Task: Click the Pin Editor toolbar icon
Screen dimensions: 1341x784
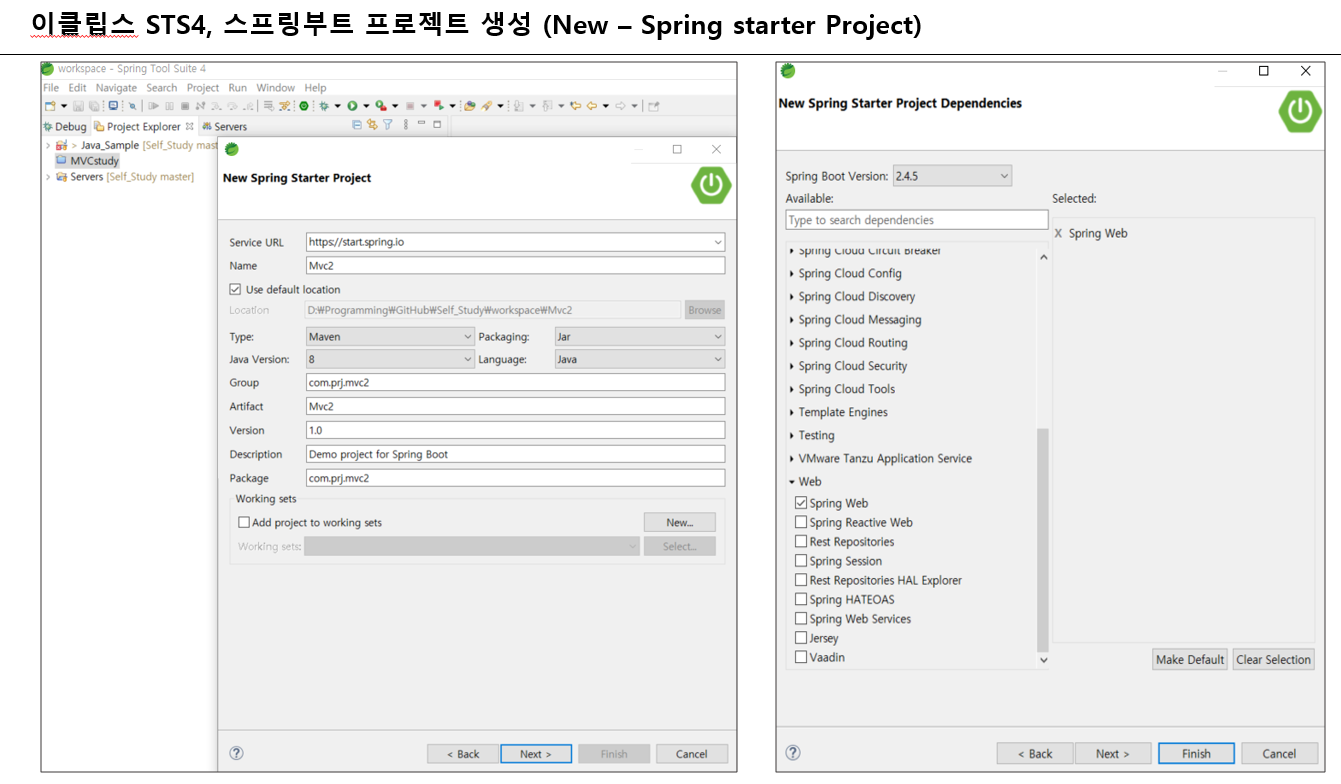Action: pyautogui.click(x=654, y=106)
